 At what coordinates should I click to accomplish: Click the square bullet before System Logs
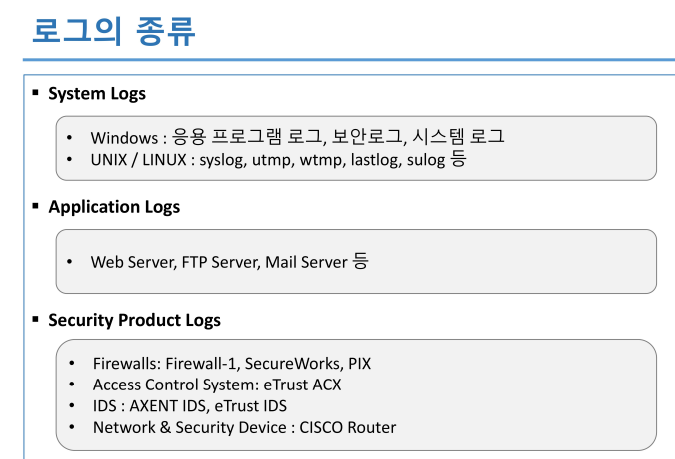click(x=35, y=93)
